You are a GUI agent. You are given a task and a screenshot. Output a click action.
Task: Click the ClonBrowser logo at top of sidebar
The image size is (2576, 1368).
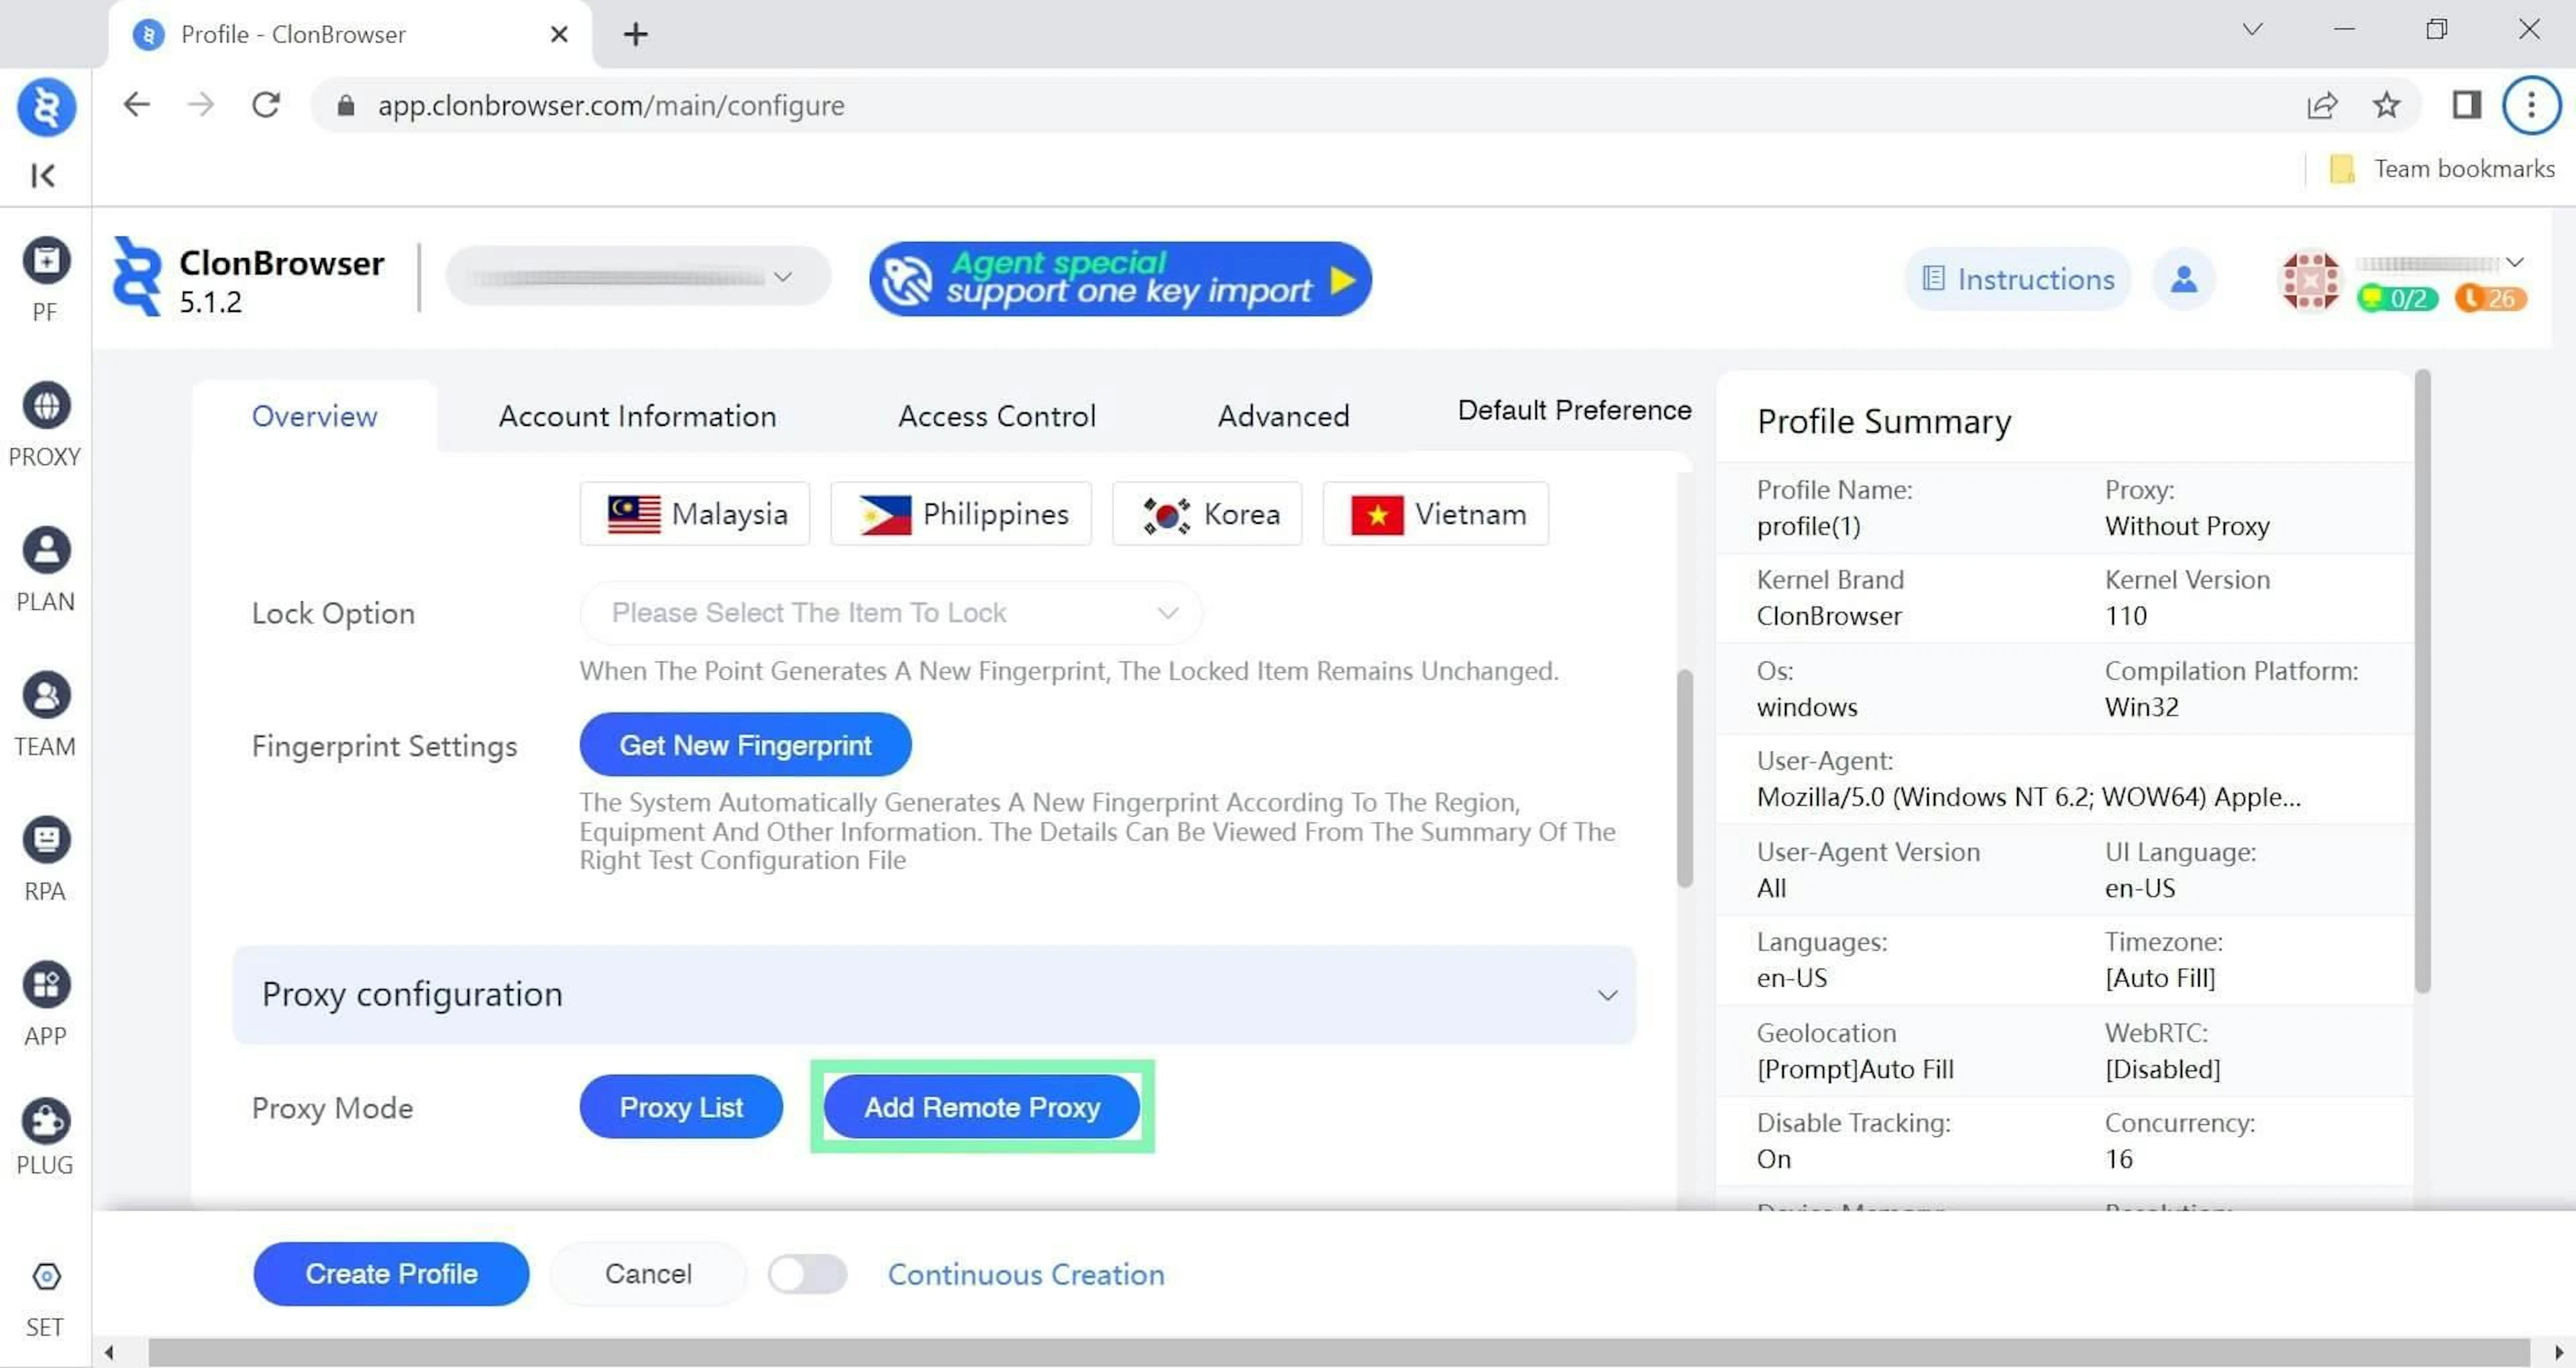[x=46, y=106]
